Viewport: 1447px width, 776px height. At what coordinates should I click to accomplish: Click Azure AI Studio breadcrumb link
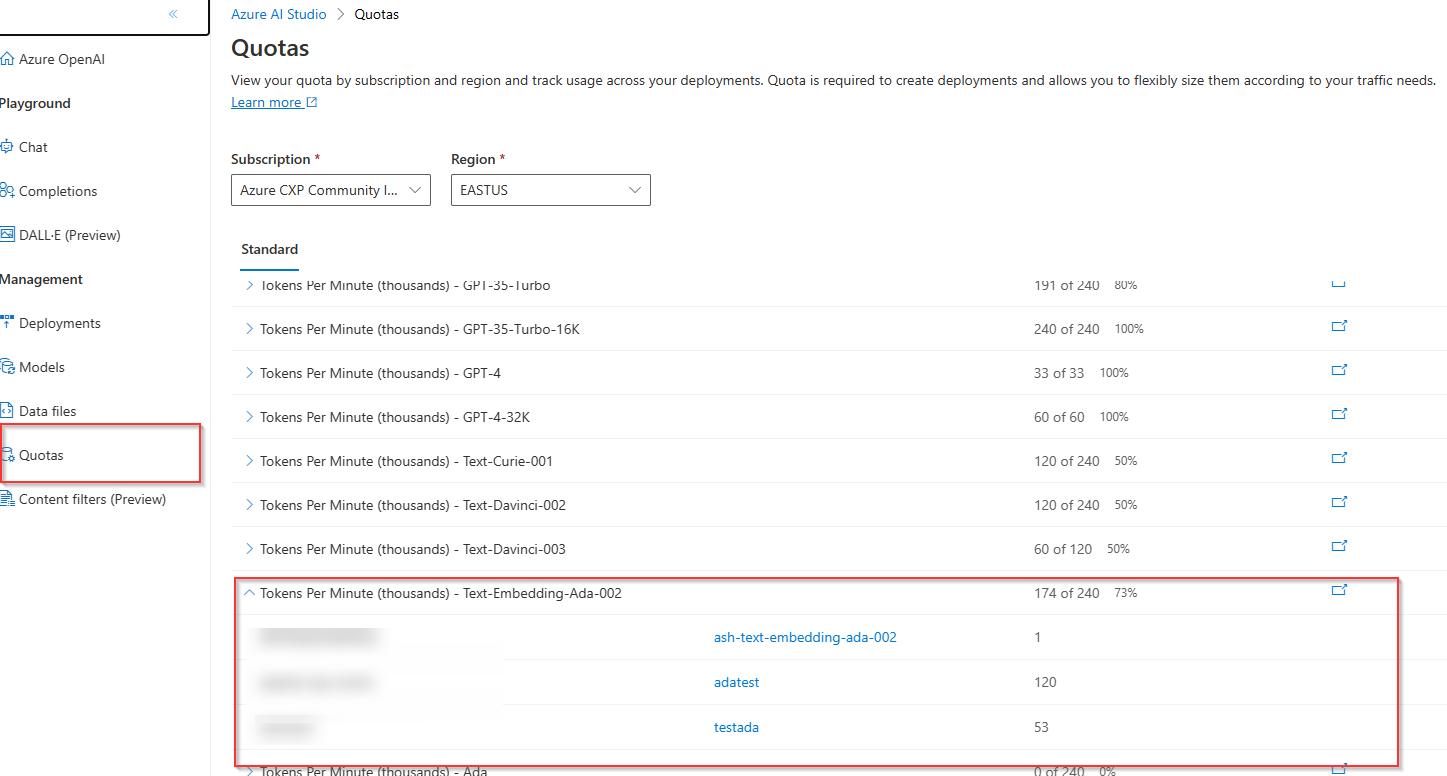coord(279,14)
